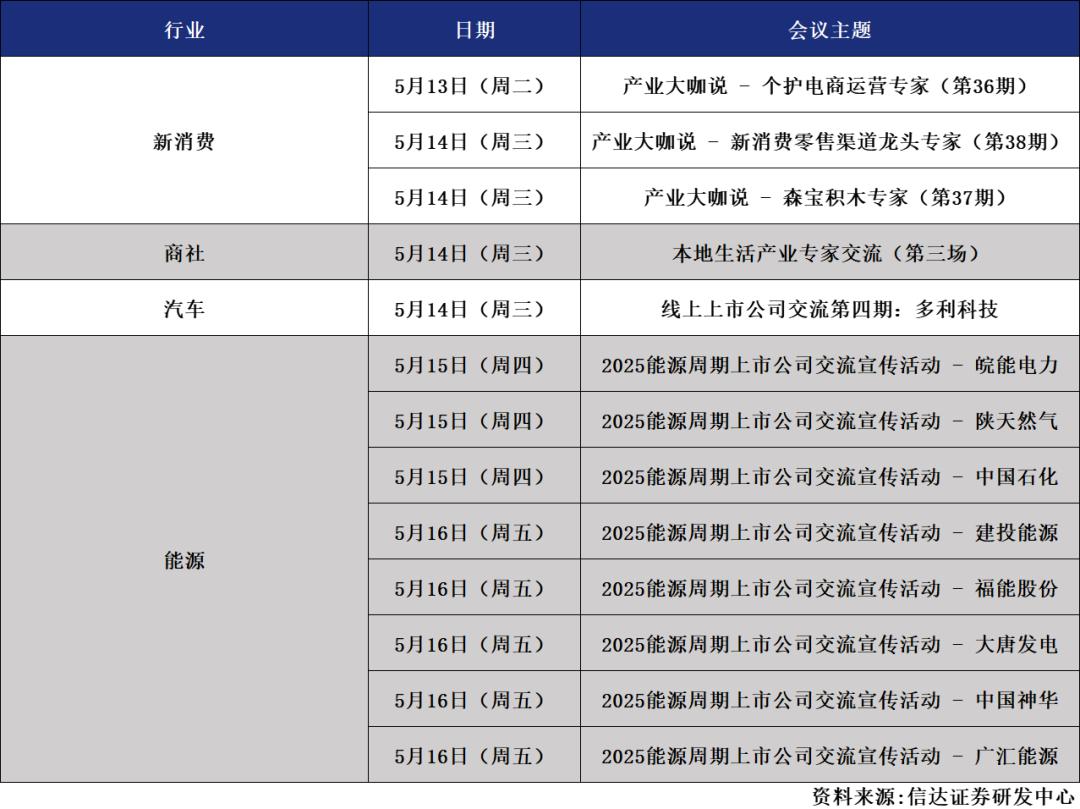Click the date in the 本地生活产业专家交流 row
This screenshot has height=809, width=1080.
(475, 252)
